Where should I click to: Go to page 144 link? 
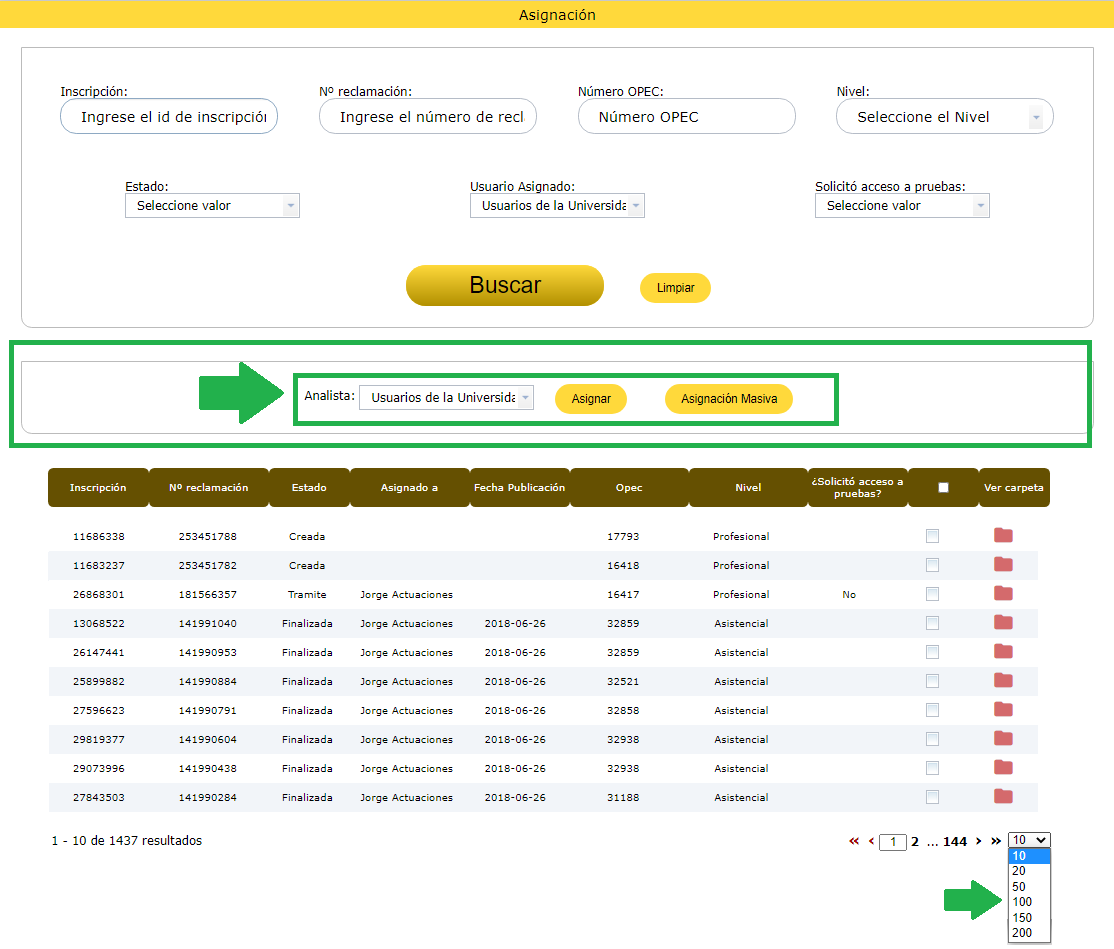(955, 842)
